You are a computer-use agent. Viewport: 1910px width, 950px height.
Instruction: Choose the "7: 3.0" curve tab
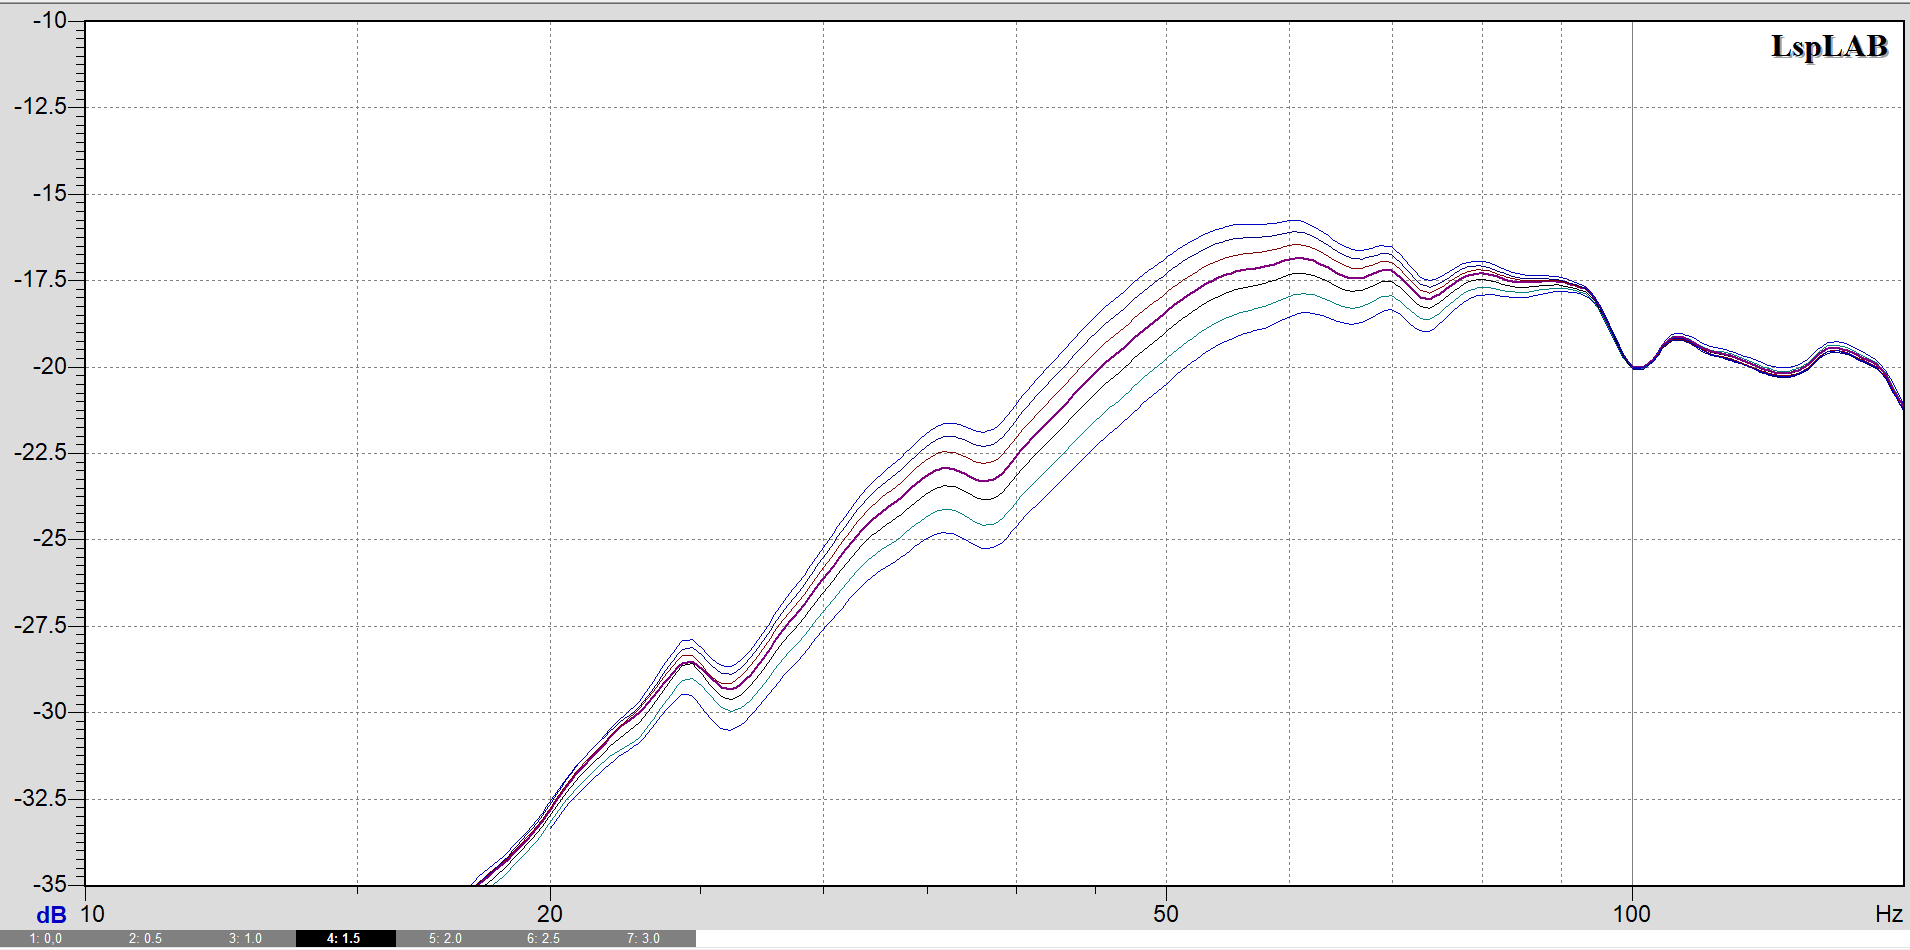644,938
